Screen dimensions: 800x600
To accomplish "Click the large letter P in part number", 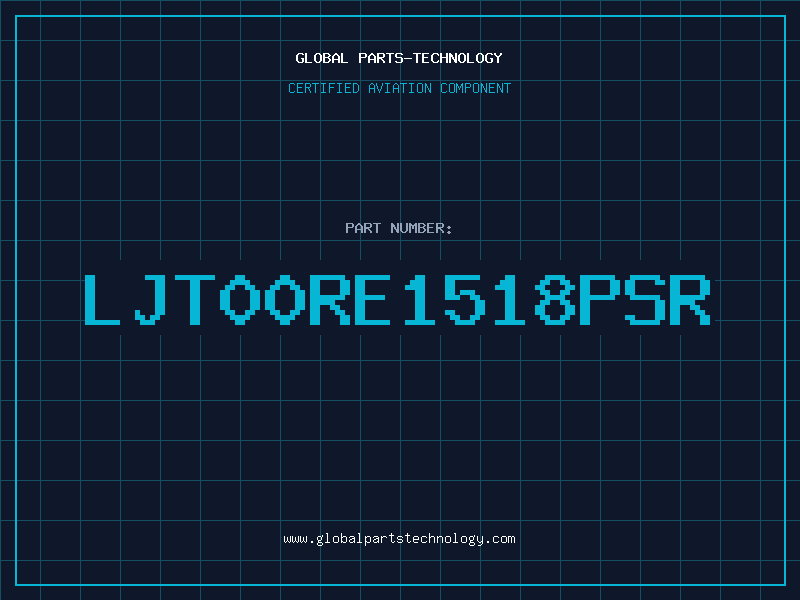I will click(x=600, y=299).
